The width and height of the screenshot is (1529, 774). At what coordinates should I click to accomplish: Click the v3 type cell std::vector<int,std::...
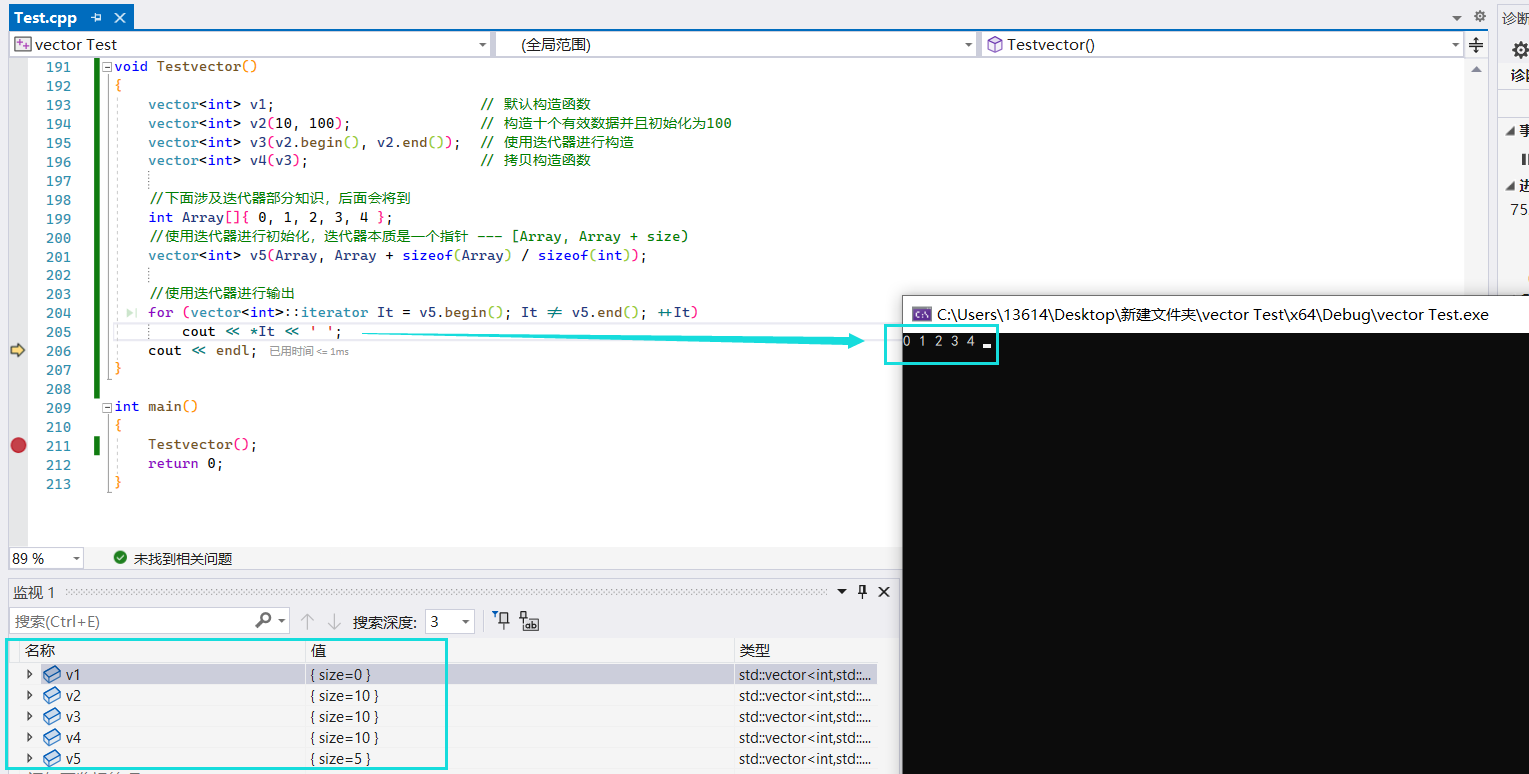(x=805, y=717)
